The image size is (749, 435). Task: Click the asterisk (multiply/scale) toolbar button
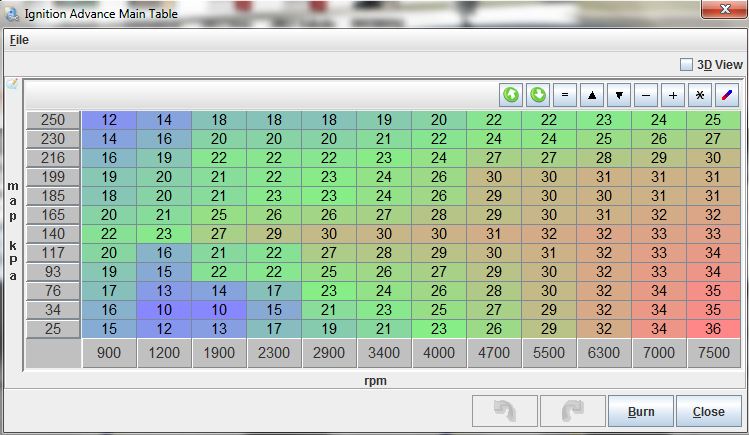[700, 95]
